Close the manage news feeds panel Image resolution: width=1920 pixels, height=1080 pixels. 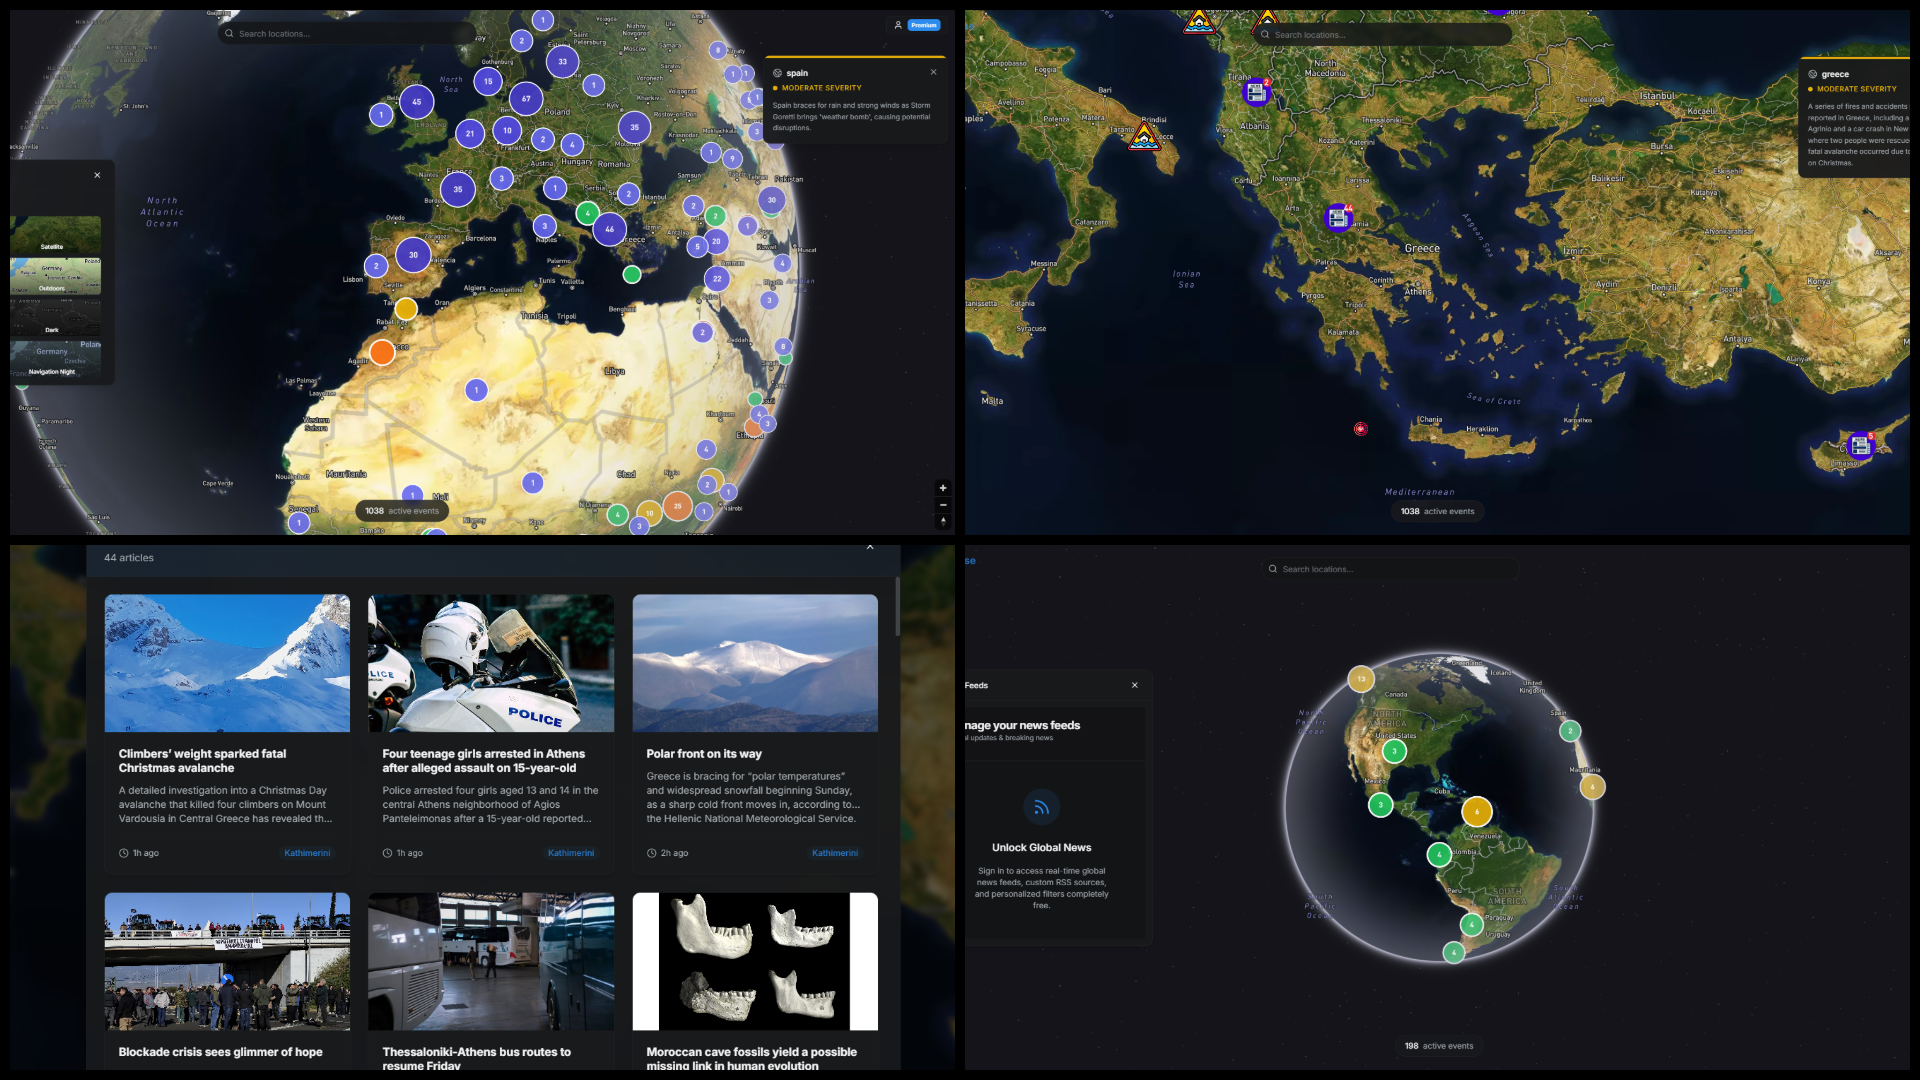click(1135, 685)
